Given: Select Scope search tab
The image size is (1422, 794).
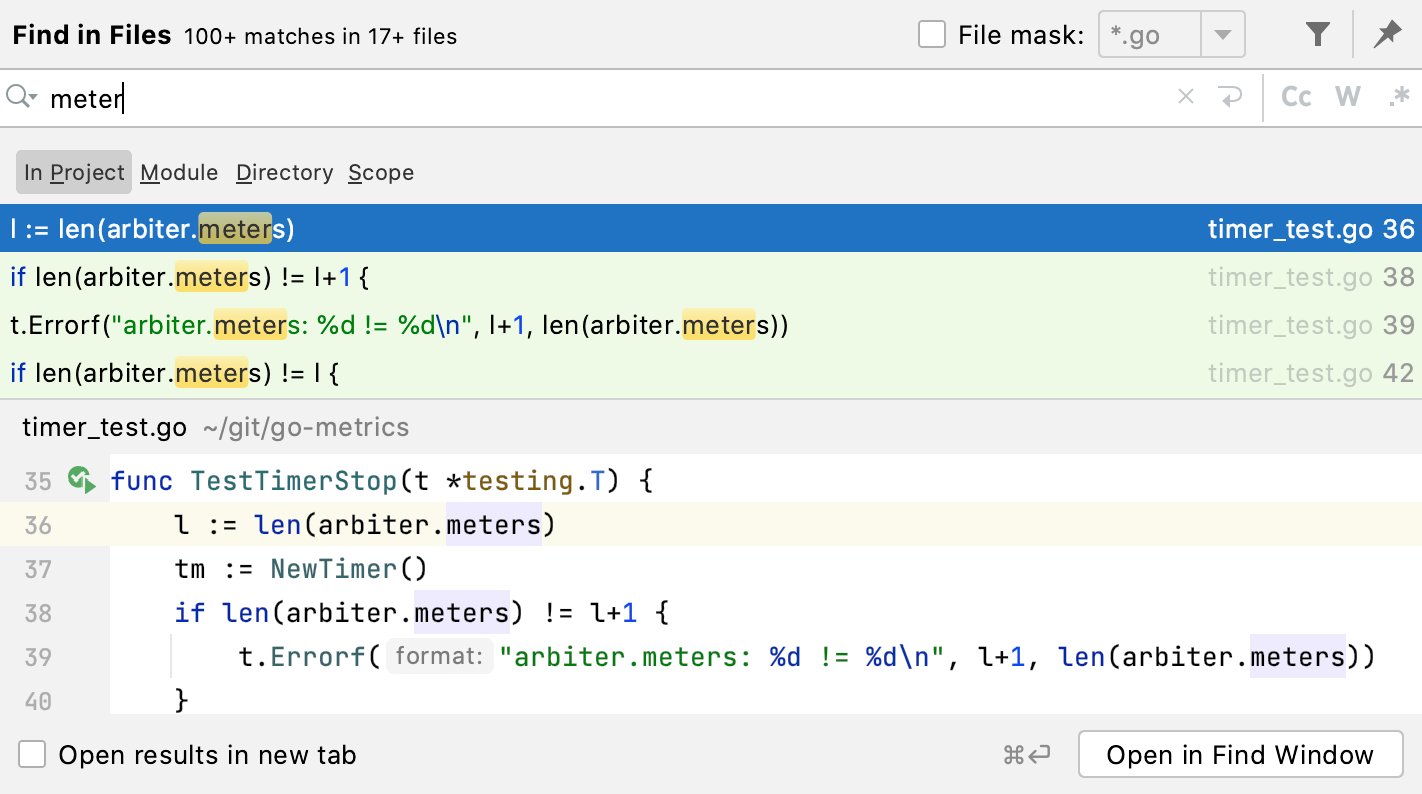Looking at the screenshot, I should coord(381,173).
